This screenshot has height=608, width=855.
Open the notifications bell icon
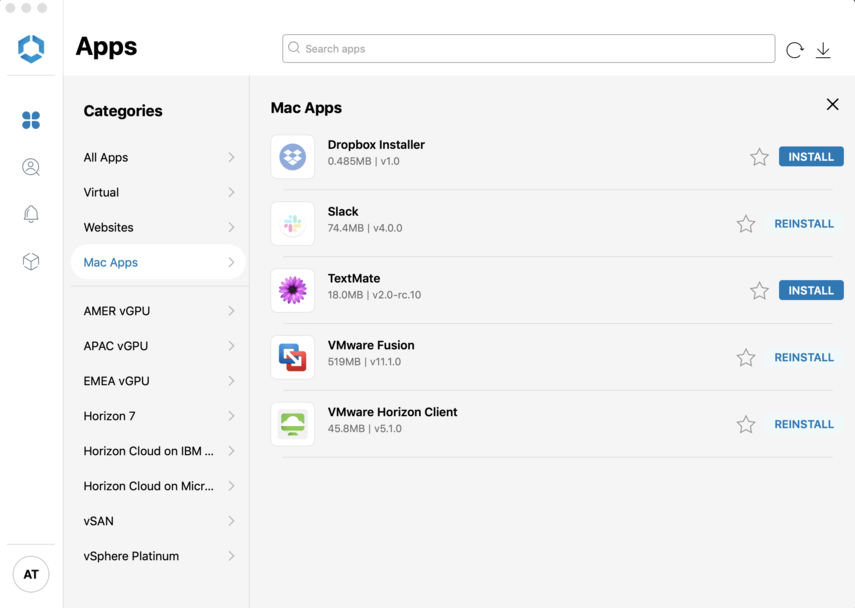31,214
